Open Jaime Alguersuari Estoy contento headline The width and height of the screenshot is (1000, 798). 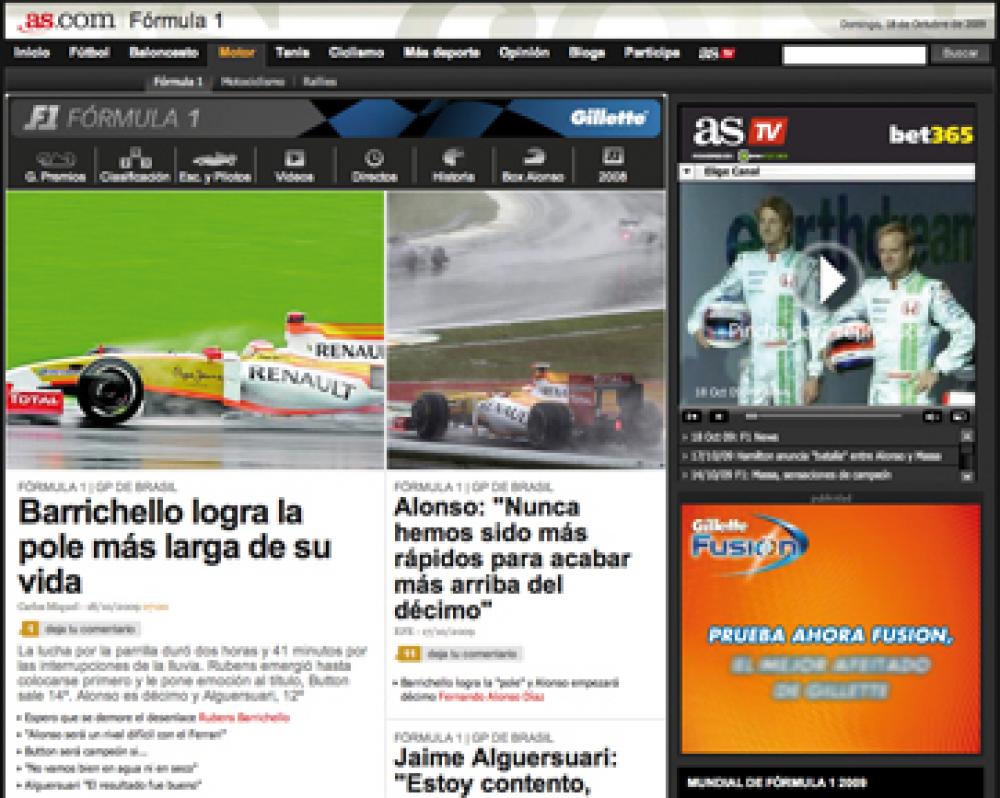tap(505, 771)
